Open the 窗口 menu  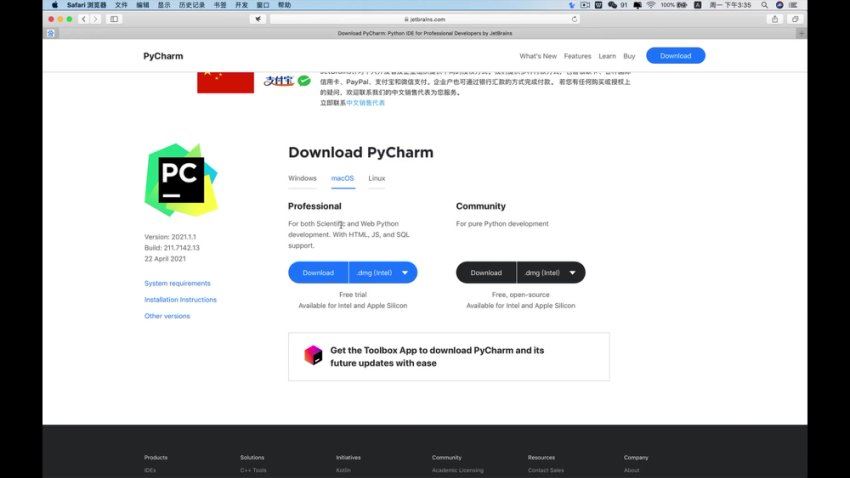[263, 5]
